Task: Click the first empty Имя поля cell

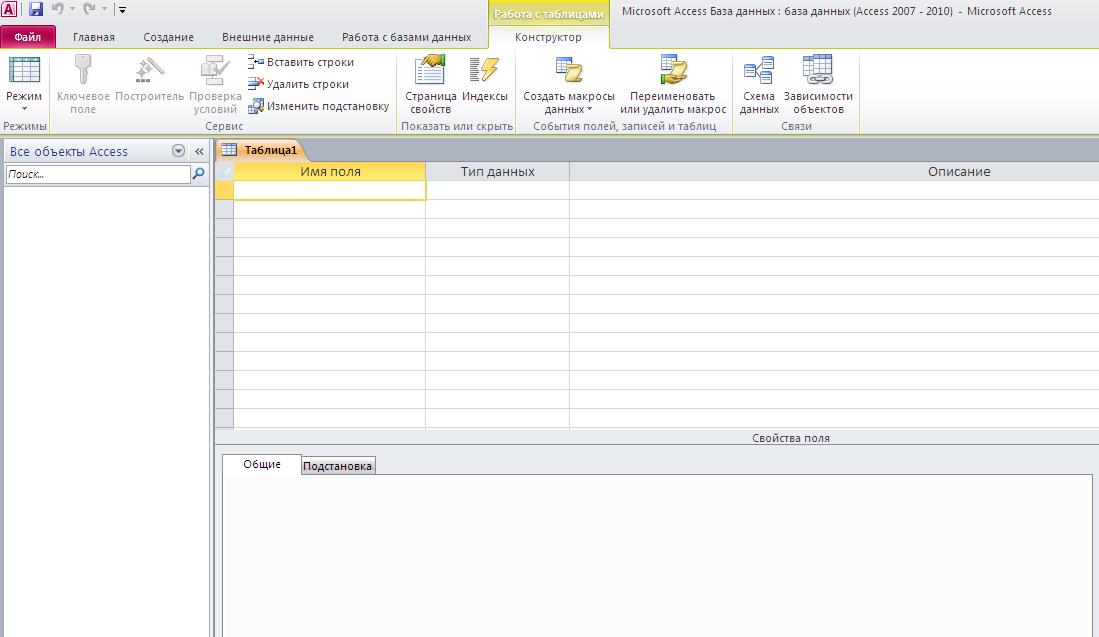Action: [329, 190]
